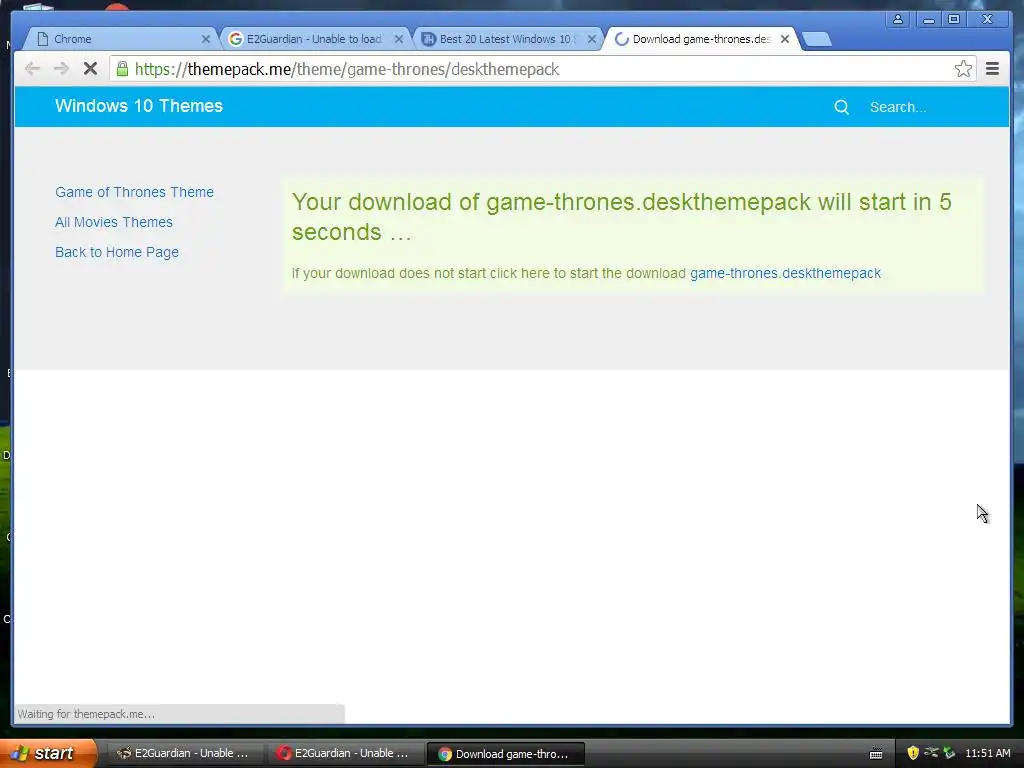Bookmark page with the star icon
This screenshot has height=768, width=1024.
pos(963,69)
